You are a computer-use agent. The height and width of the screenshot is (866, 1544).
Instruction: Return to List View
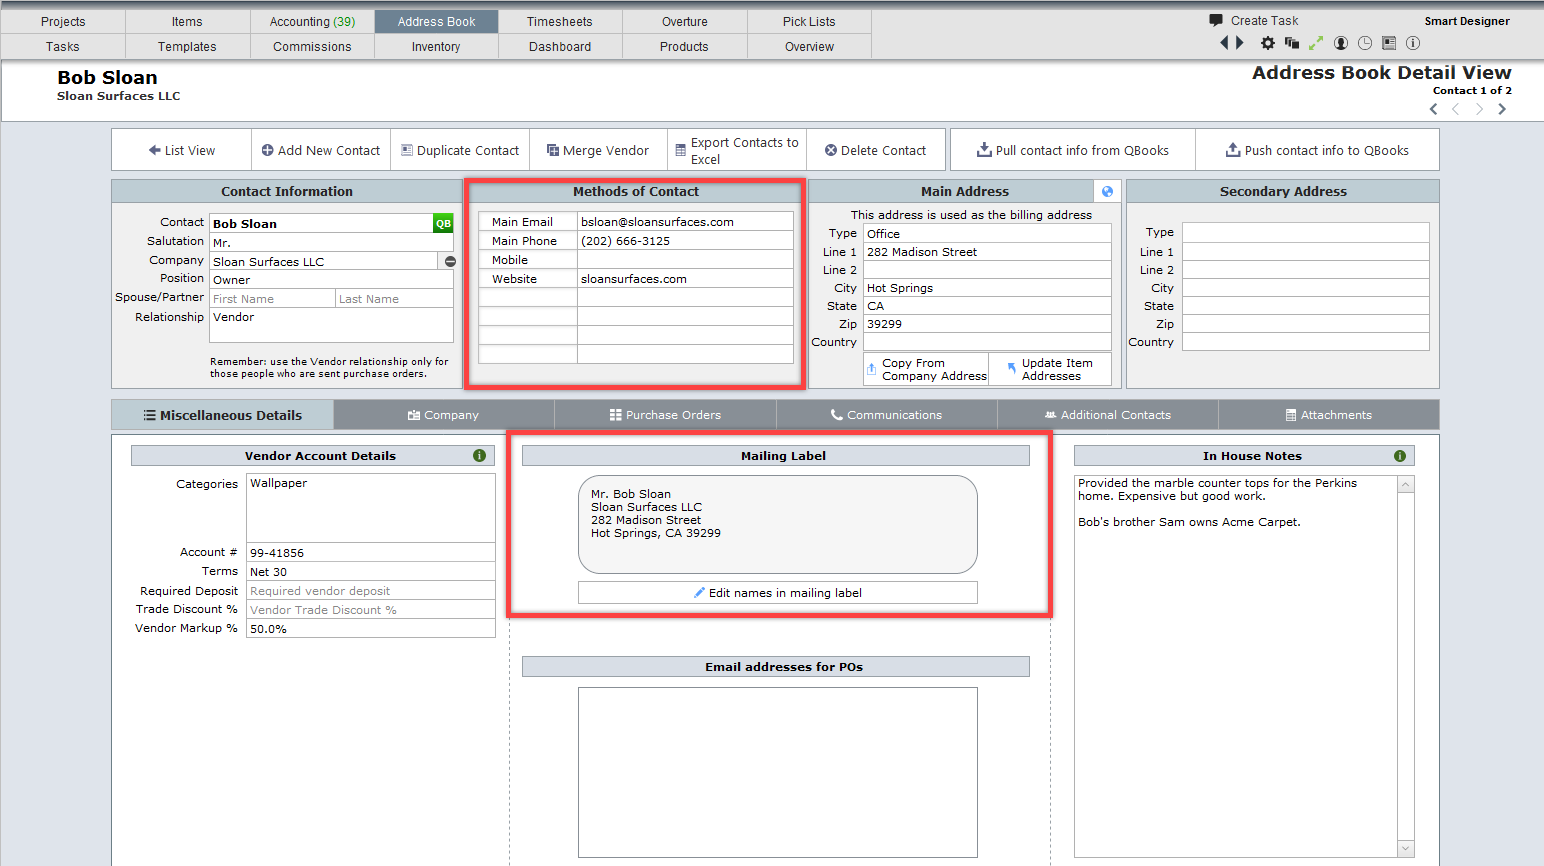182,150
